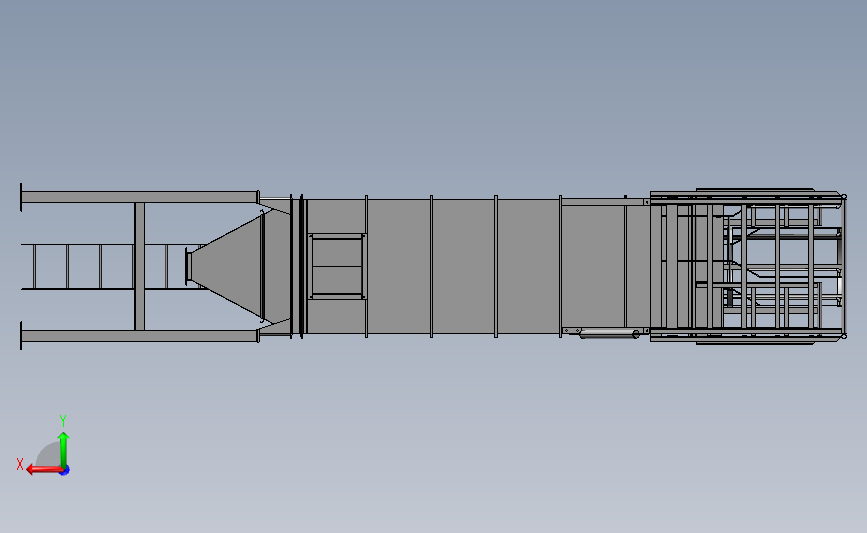The height and width of the screenshot is (533, 867).
Task: Click the green Y axis arrow of the triad
Action: pos(64,450)
